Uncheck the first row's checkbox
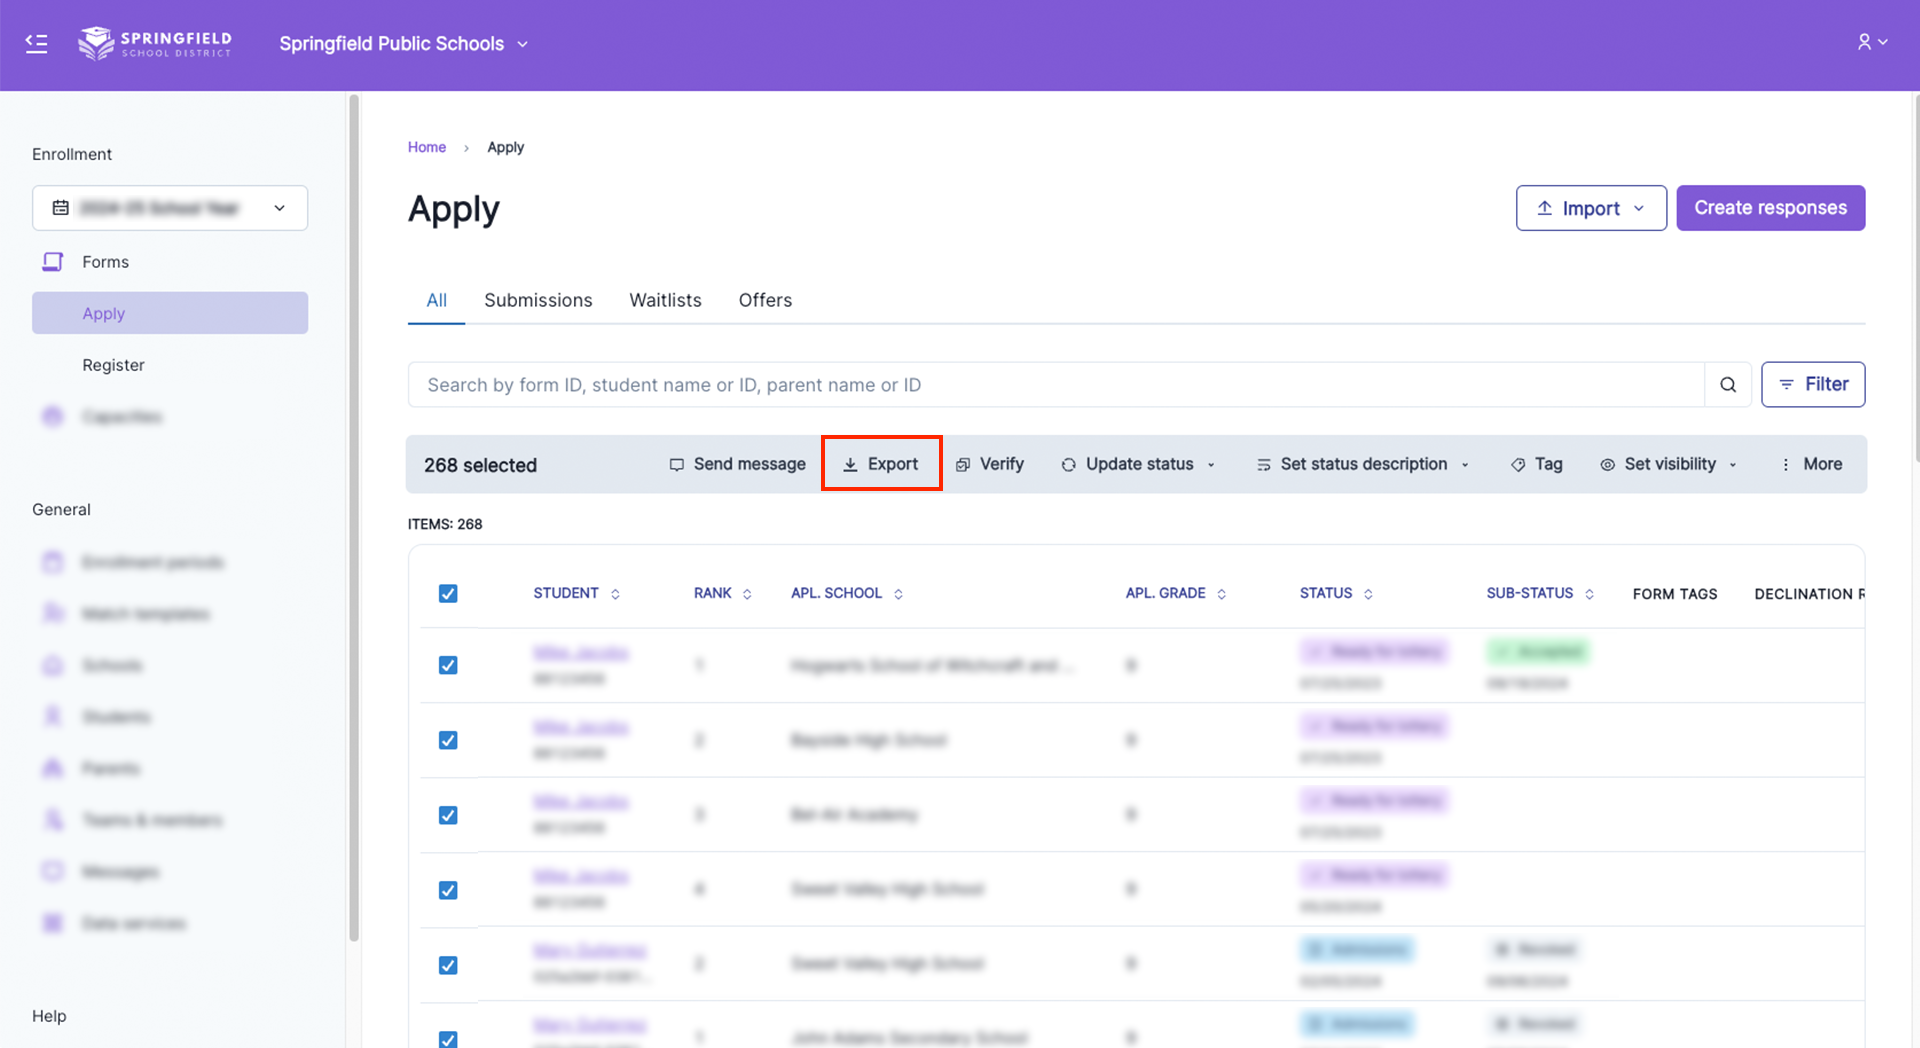The image size is (1920, 1048). click(x=448, y=666)
